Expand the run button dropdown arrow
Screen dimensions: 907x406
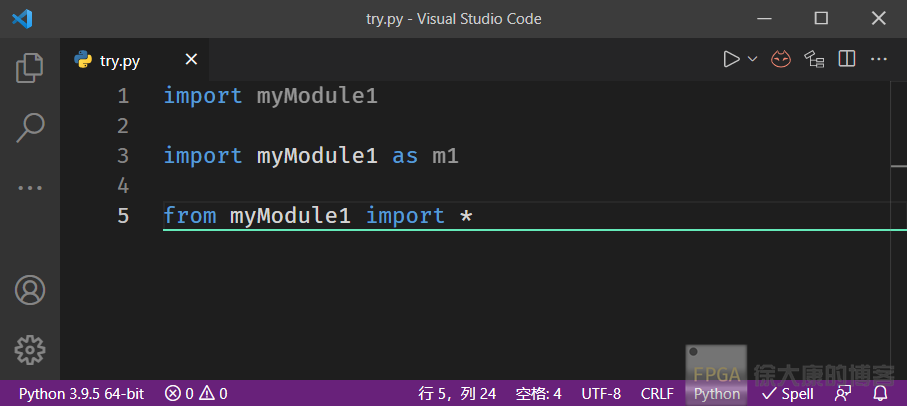(x=753, y=60)
